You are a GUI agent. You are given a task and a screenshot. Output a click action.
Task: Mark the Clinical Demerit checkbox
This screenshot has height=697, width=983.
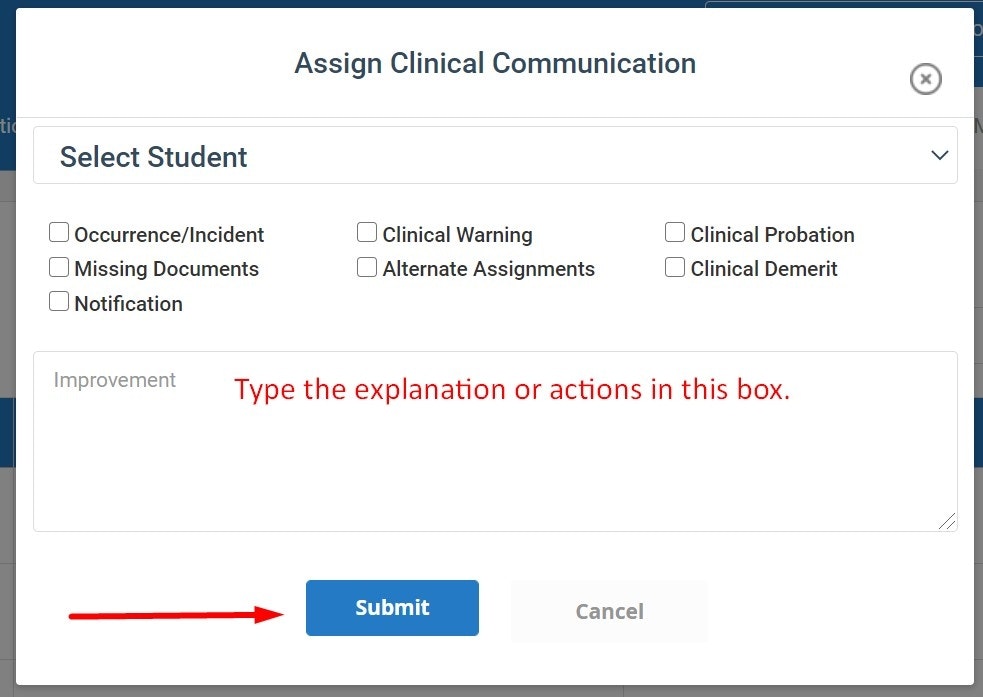pos(675,267)
